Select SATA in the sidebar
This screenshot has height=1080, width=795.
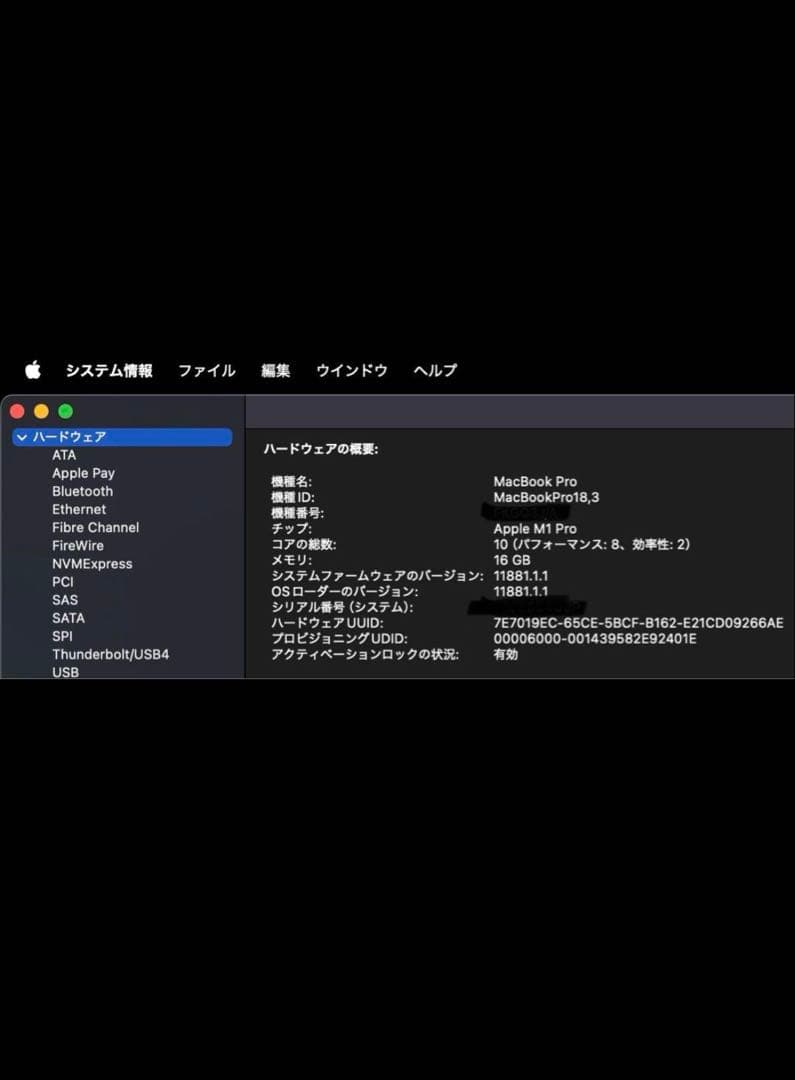pos(69,619)
